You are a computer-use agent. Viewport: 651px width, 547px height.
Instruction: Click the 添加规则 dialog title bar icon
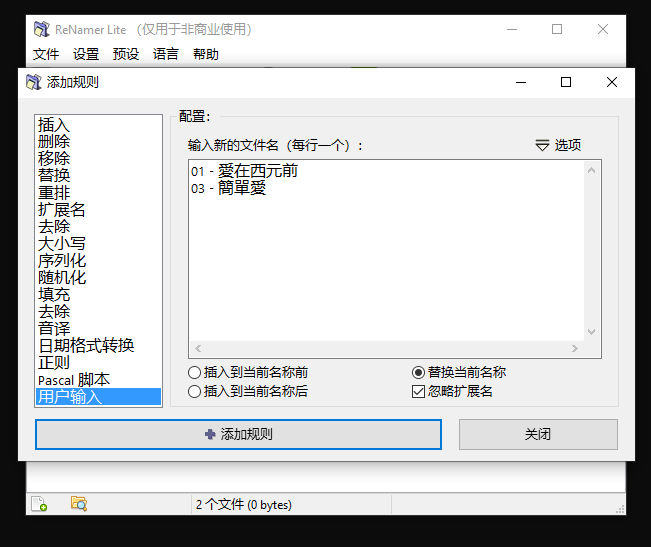34,82
